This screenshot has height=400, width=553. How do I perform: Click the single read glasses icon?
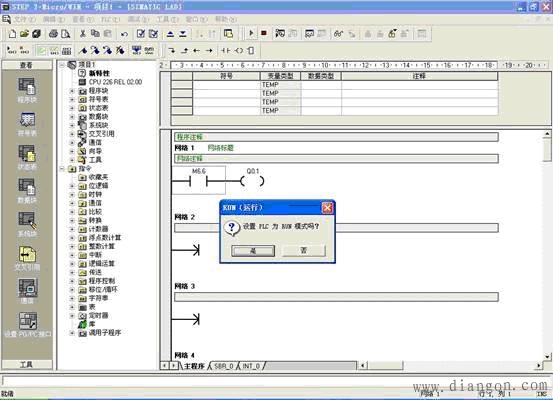[338, 34]
